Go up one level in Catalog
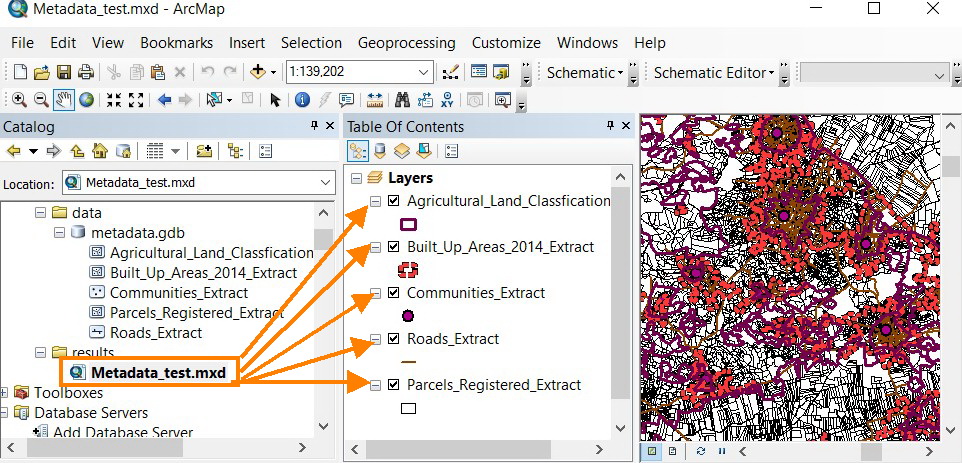 tap(77, 151)
